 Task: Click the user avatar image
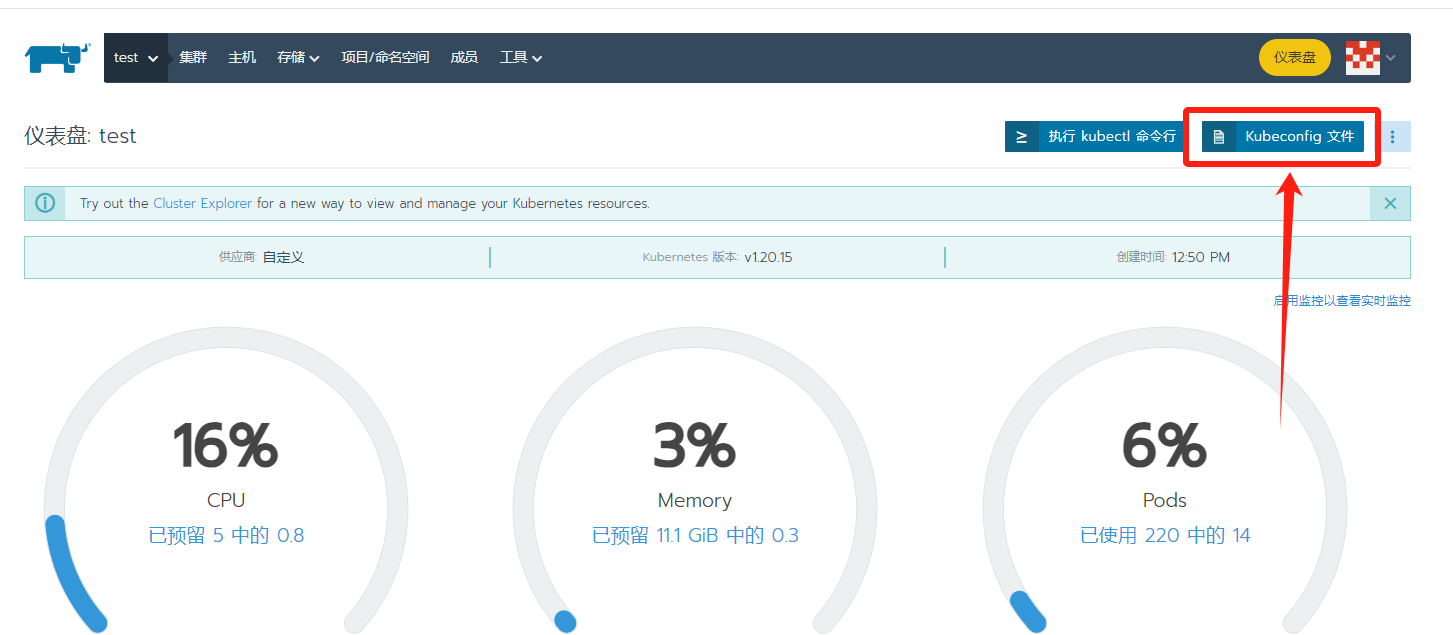1362,58
